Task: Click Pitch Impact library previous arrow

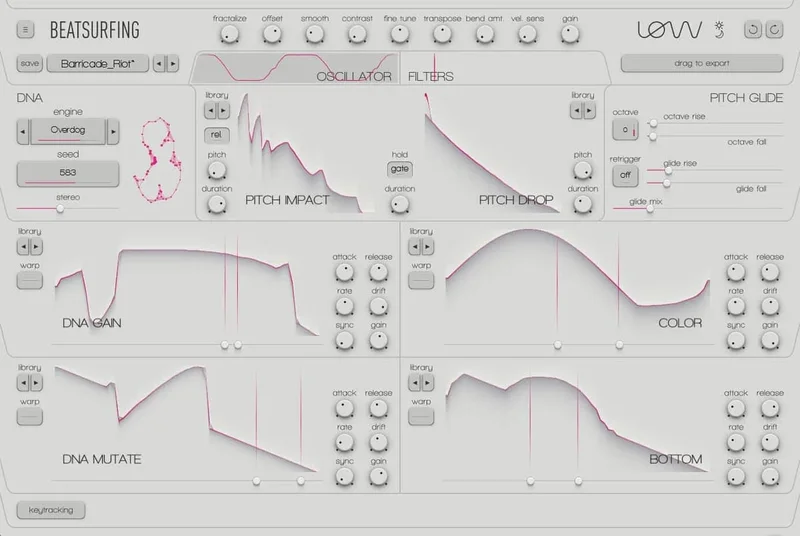Action: [x=210, y=110]
